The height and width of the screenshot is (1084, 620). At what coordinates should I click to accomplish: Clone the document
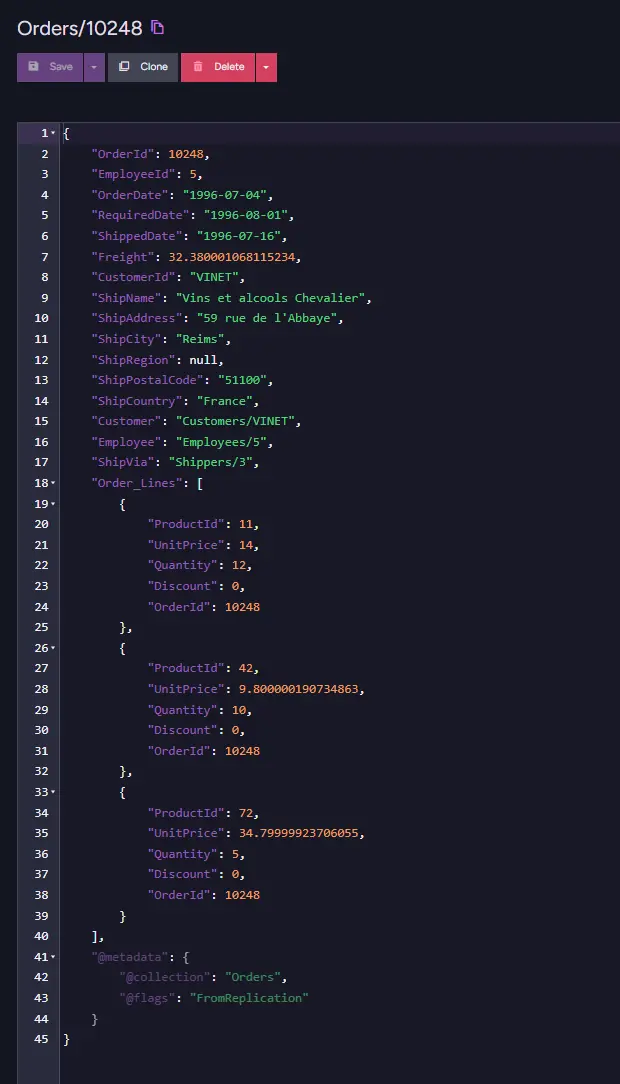tap(143, 67)
